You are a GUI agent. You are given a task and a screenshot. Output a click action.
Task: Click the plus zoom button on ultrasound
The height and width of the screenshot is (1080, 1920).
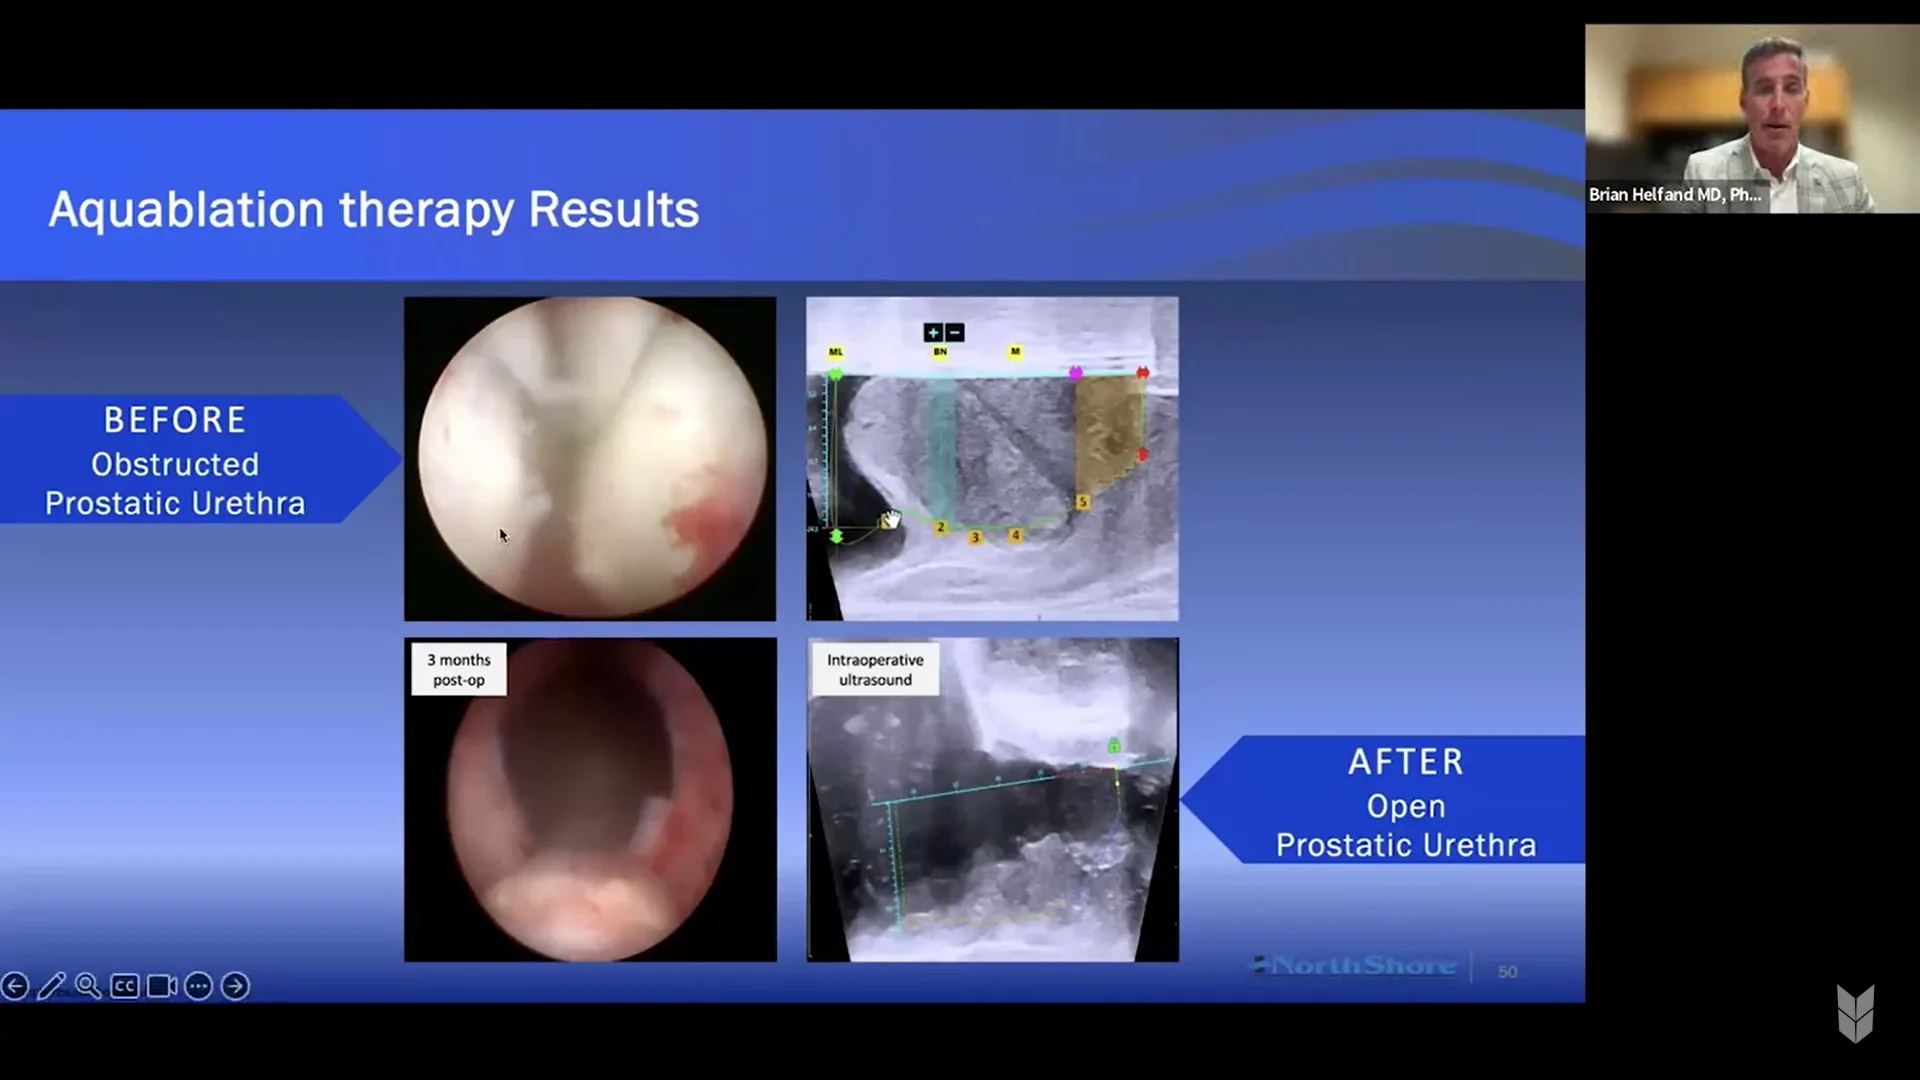[933, 332]
